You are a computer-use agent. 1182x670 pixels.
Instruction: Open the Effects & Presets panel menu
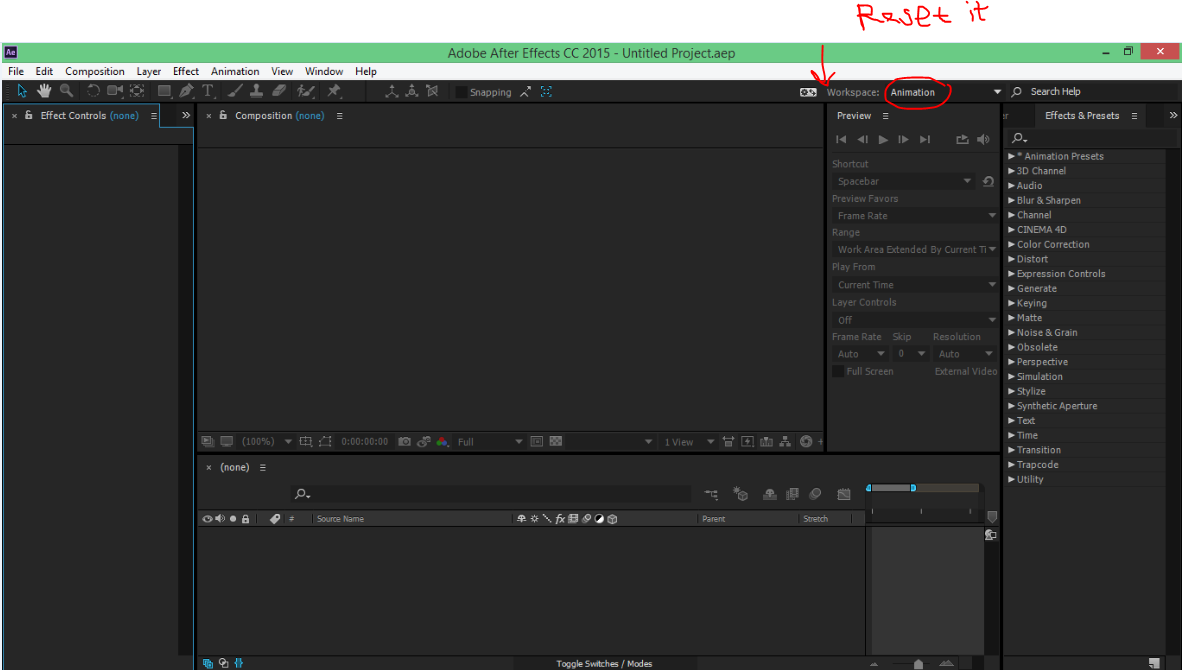(x=1134, y=116)
